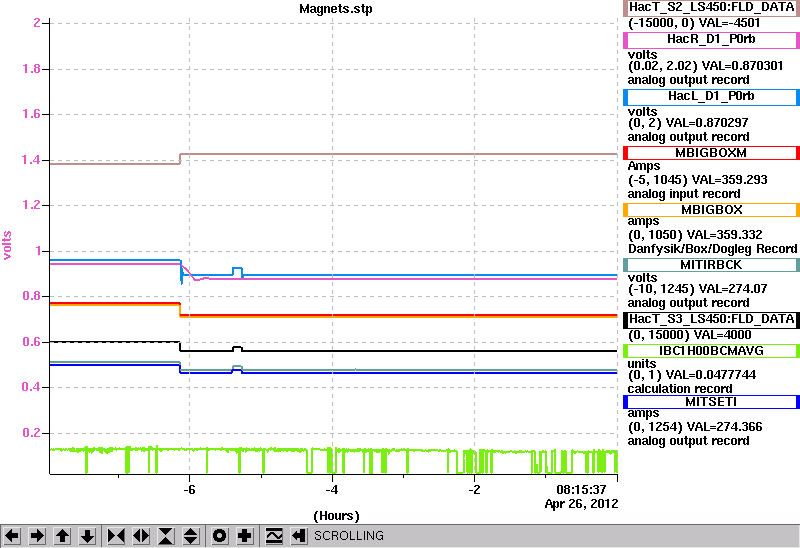
Task: Select the MITSETI curve legend
Action: [711, 402]
